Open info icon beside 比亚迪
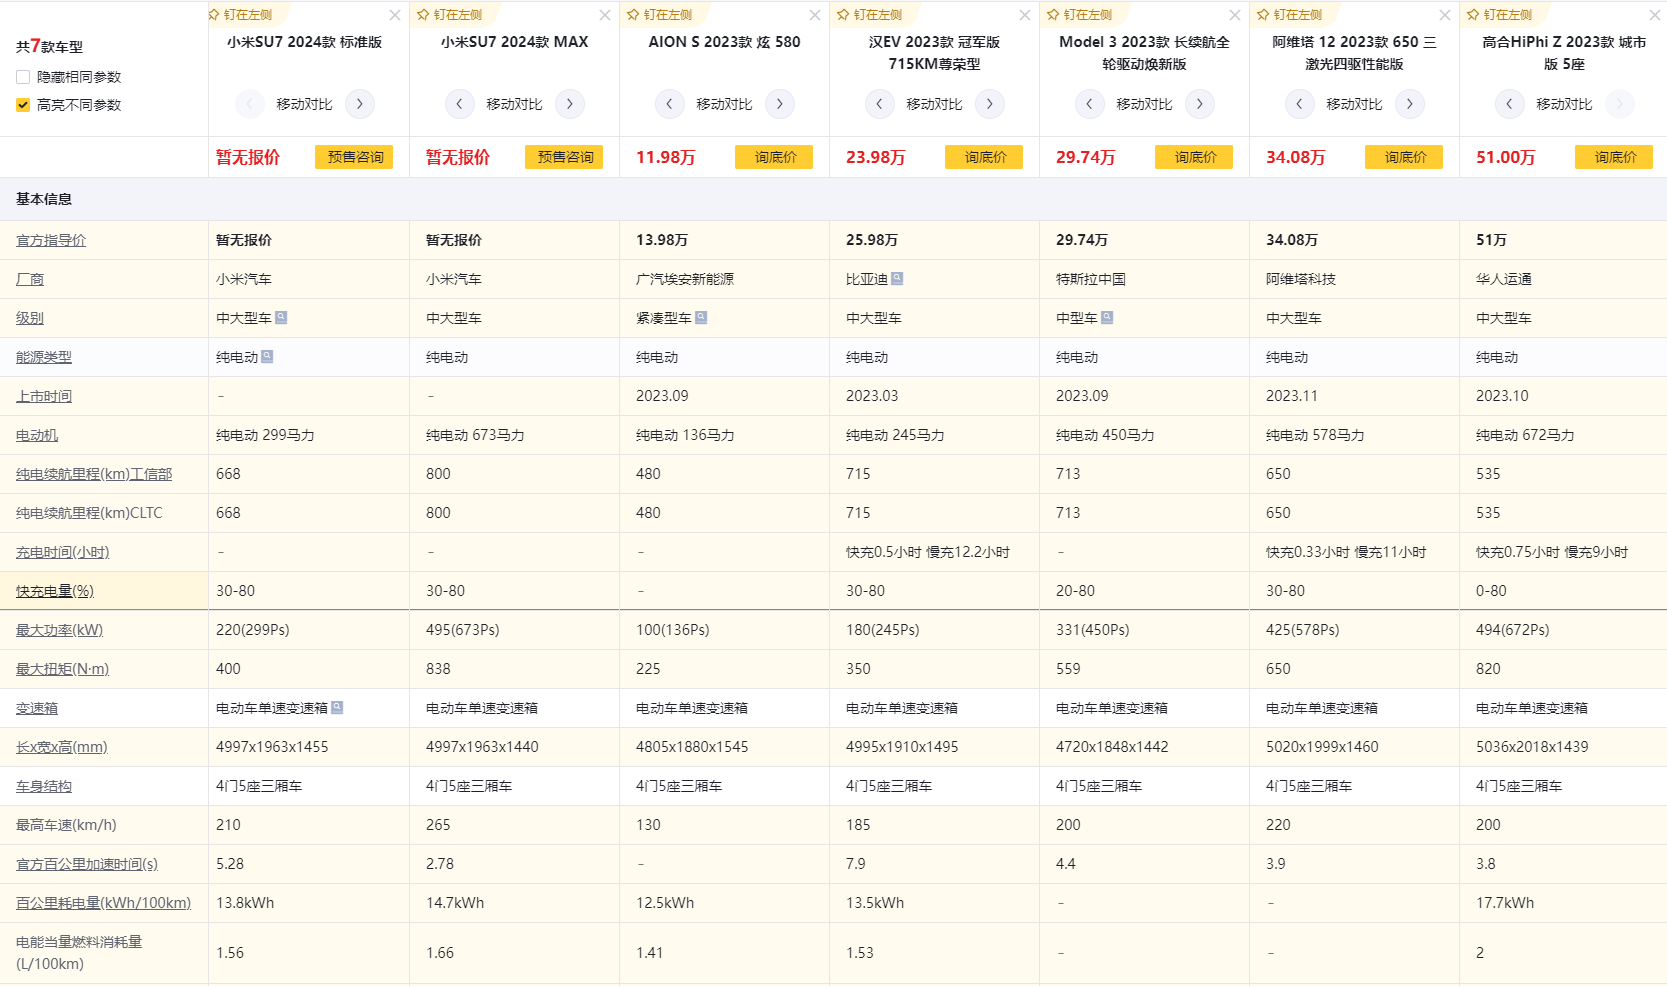Screen dimensions: 1667x986 pyautogui.click(x=897, y=278)
